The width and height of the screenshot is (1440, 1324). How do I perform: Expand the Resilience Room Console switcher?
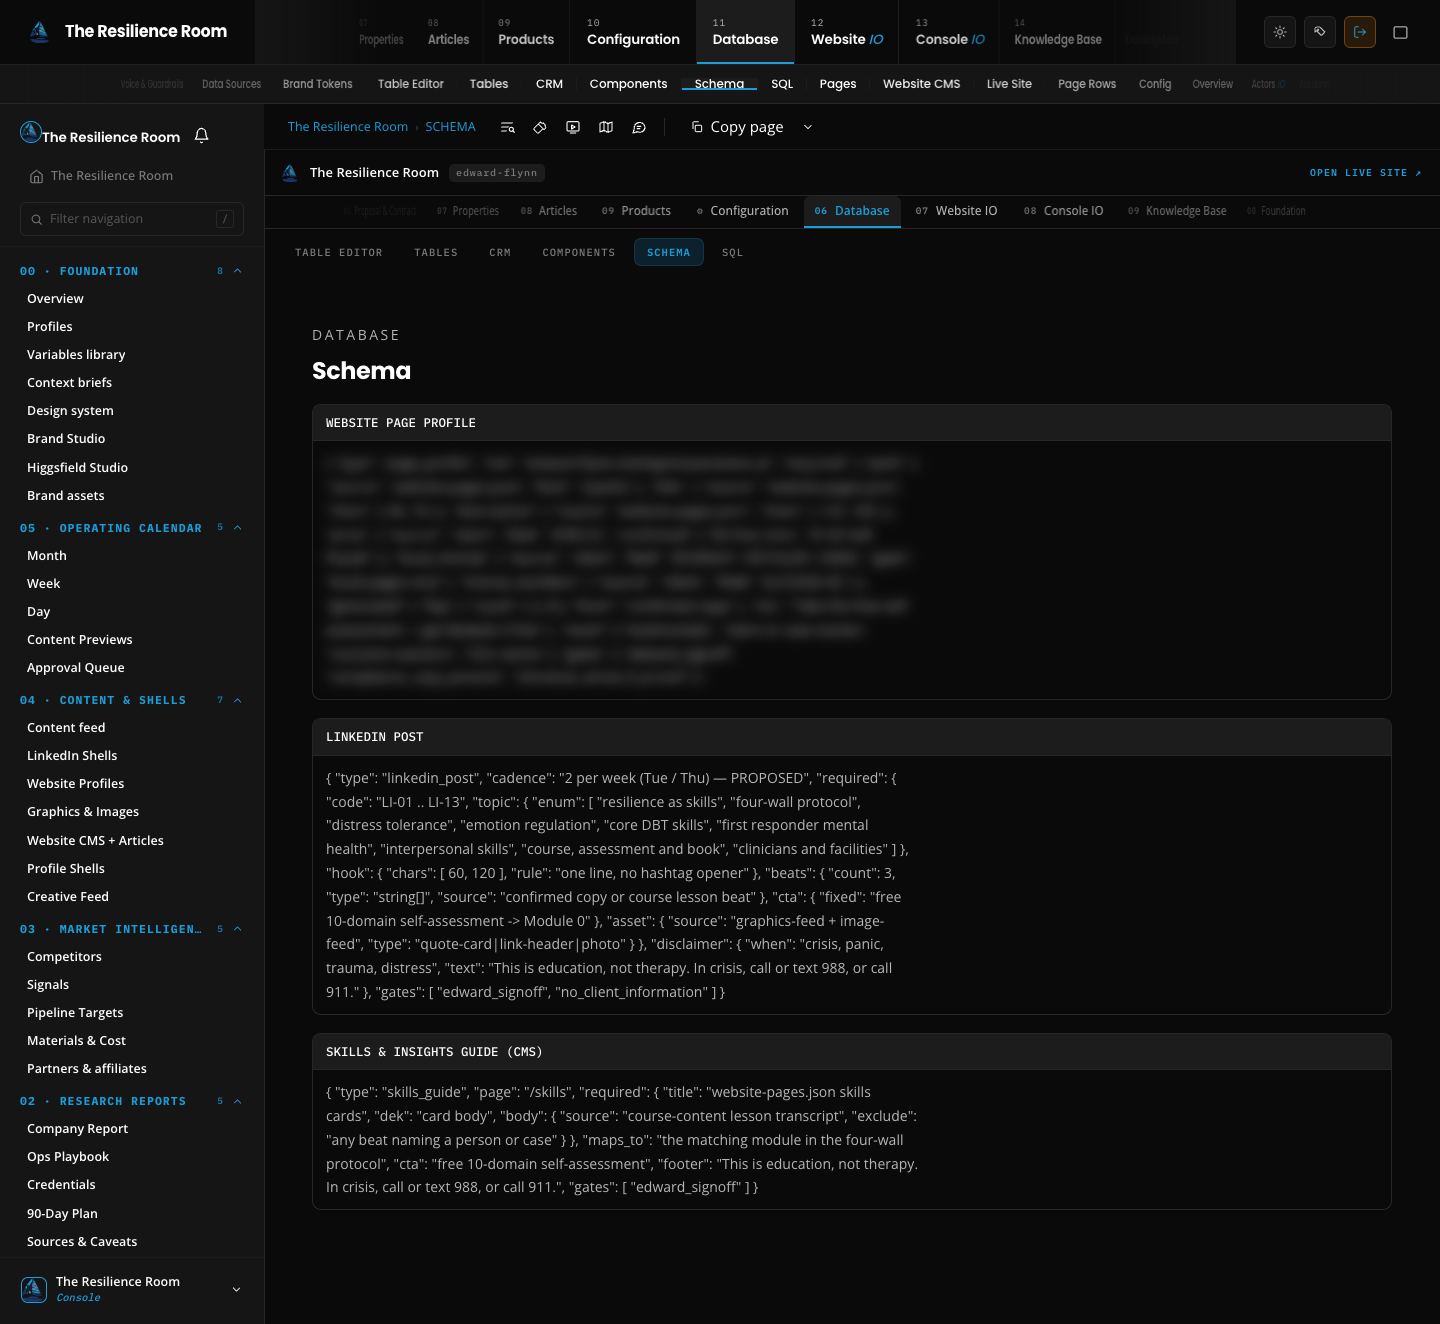(132, 1289)
